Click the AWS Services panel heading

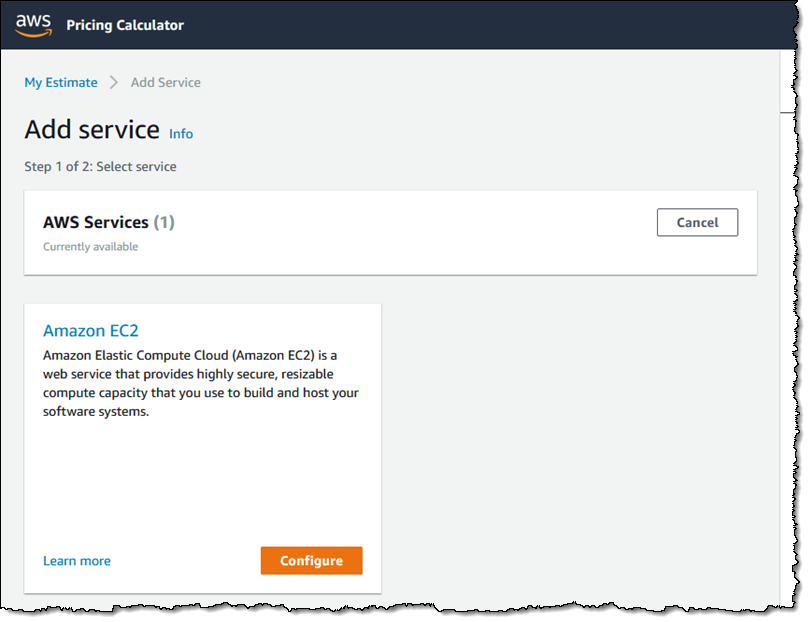[x=96, y=222]
